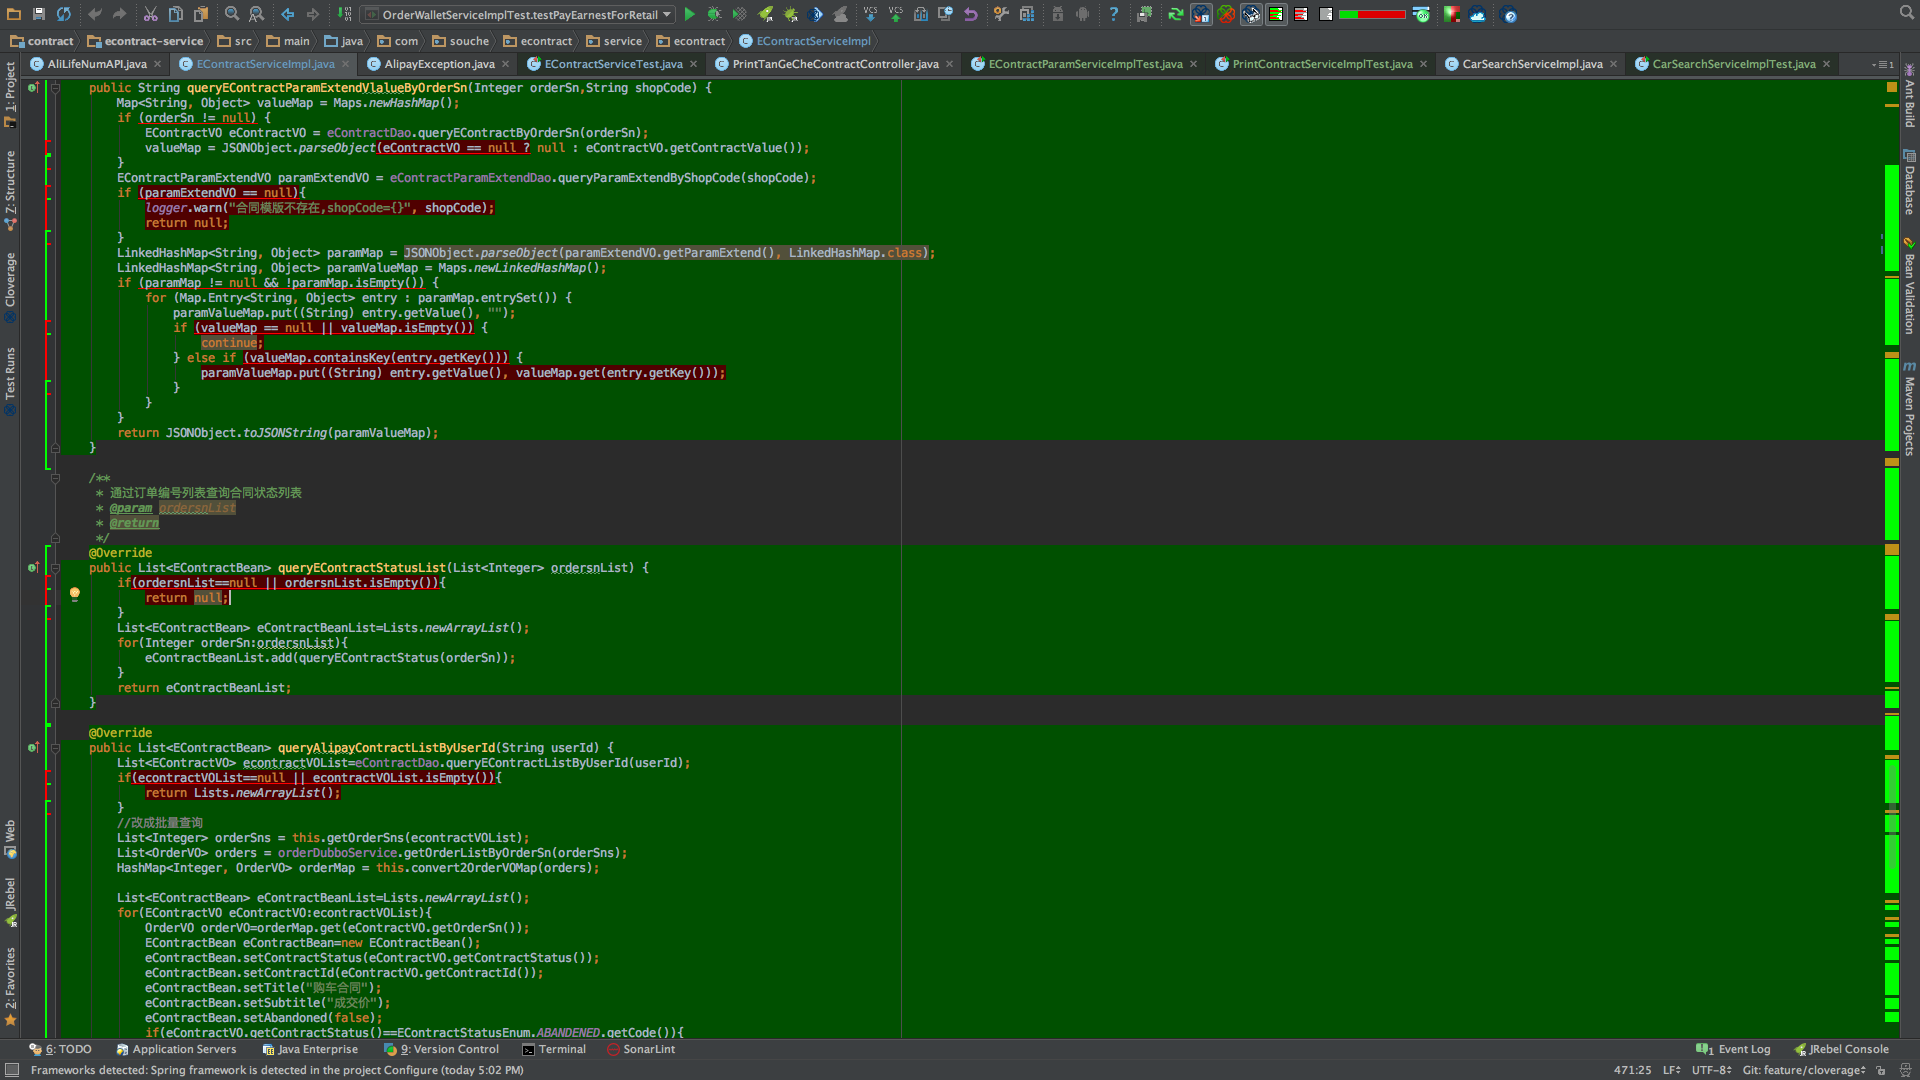Image resolution: width=1920 pixels, height=1080 pixels.
Task: Click the Copy icon in toolbar
Action: click(x=176, y=14)
